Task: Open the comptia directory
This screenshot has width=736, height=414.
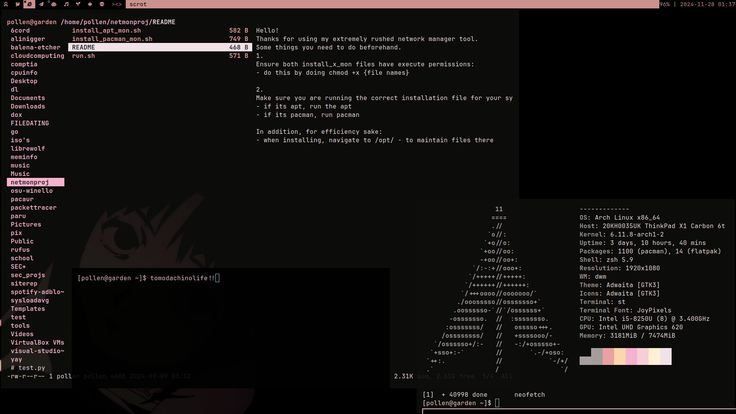Action: pyautogui.click(x=24, y=64)
